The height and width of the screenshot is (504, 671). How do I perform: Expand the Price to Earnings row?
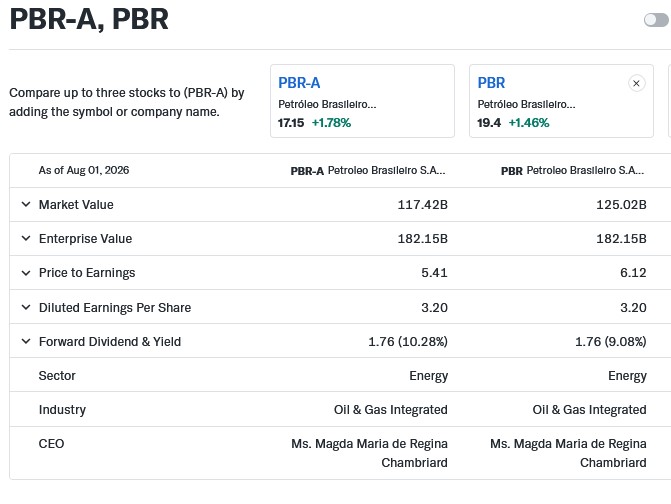[26, 273]
